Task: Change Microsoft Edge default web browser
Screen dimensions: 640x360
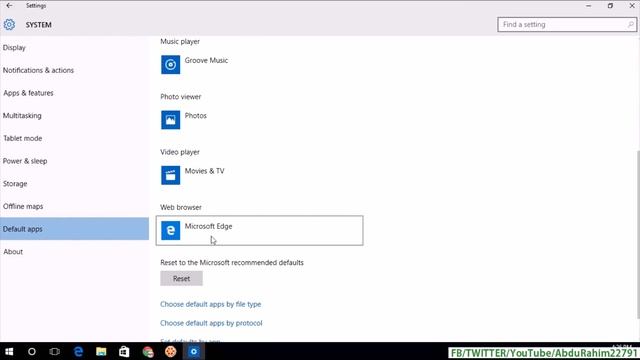Action: tap(260, 231)
